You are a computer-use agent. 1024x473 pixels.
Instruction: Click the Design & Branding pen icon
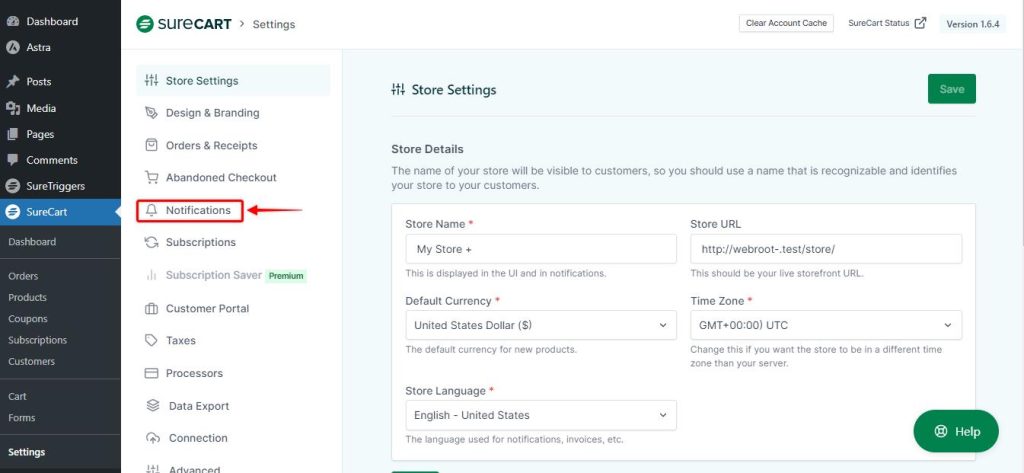point(152,113)
